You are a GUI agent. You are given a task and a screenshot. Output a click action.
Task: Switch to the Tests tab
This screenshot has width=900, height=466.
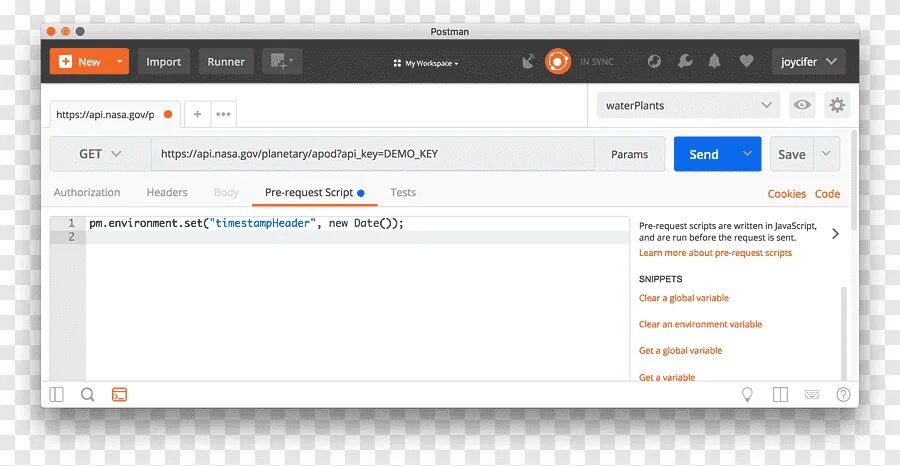coord(403,192)
